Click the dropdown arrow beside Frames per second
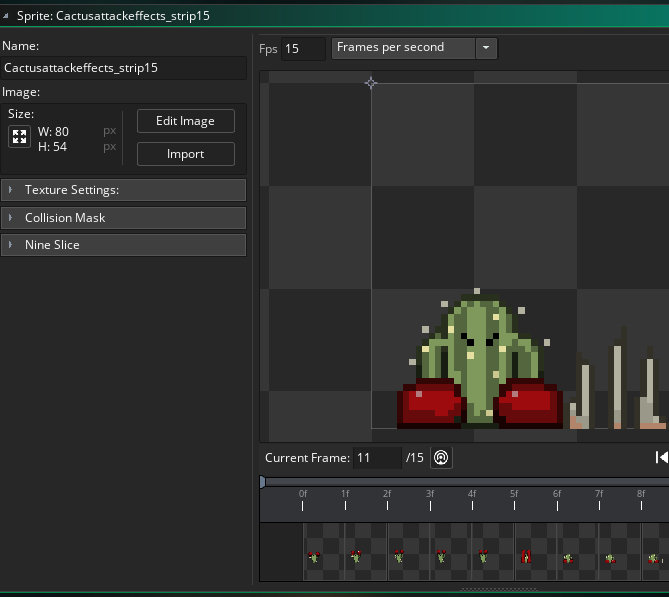The width and height of the screenshot is (669, 597). (486, 48)
